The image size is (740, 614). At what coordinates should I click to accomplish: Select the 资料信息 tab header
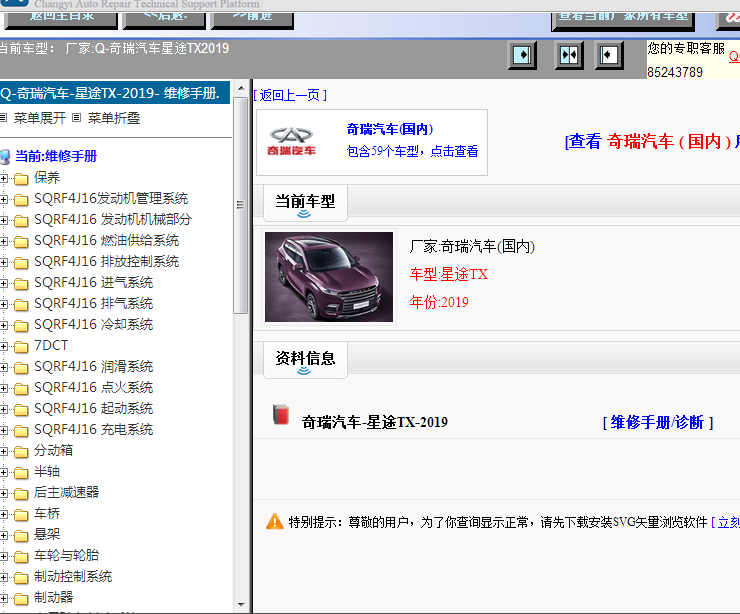pos(305,360)
